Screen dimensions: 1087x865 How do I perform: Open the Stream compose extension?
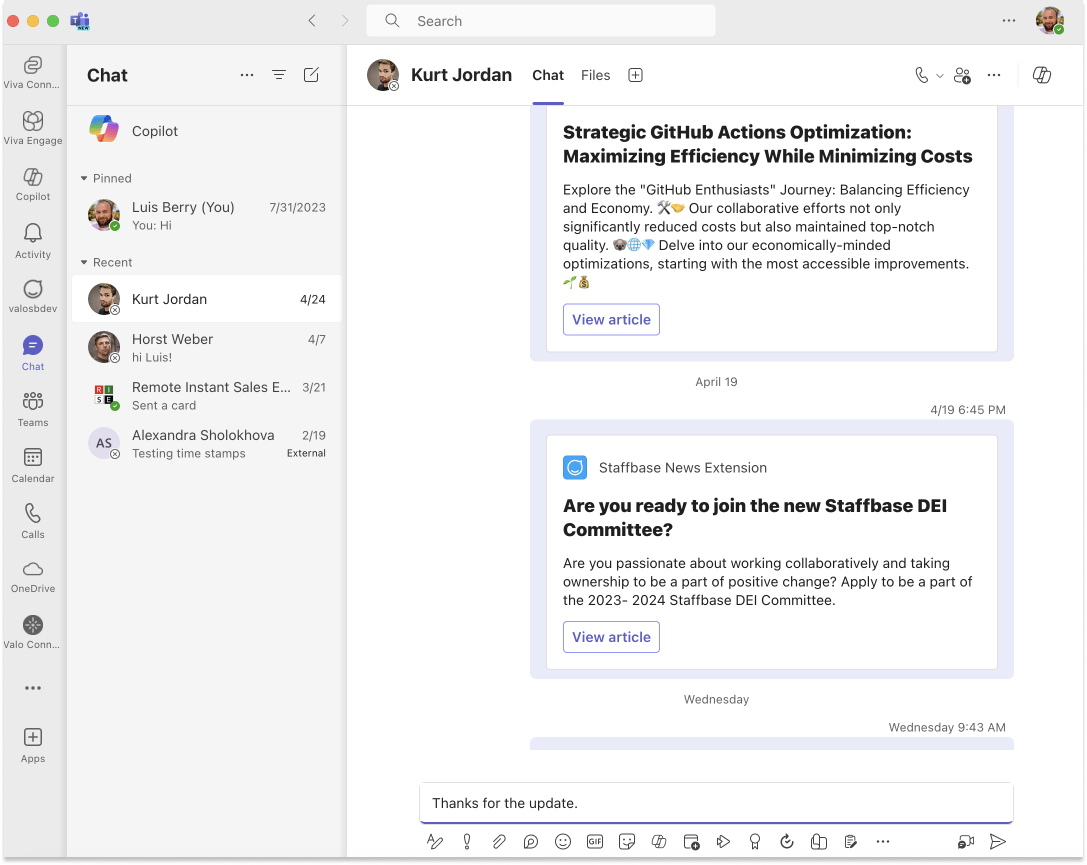pos(723,841)
